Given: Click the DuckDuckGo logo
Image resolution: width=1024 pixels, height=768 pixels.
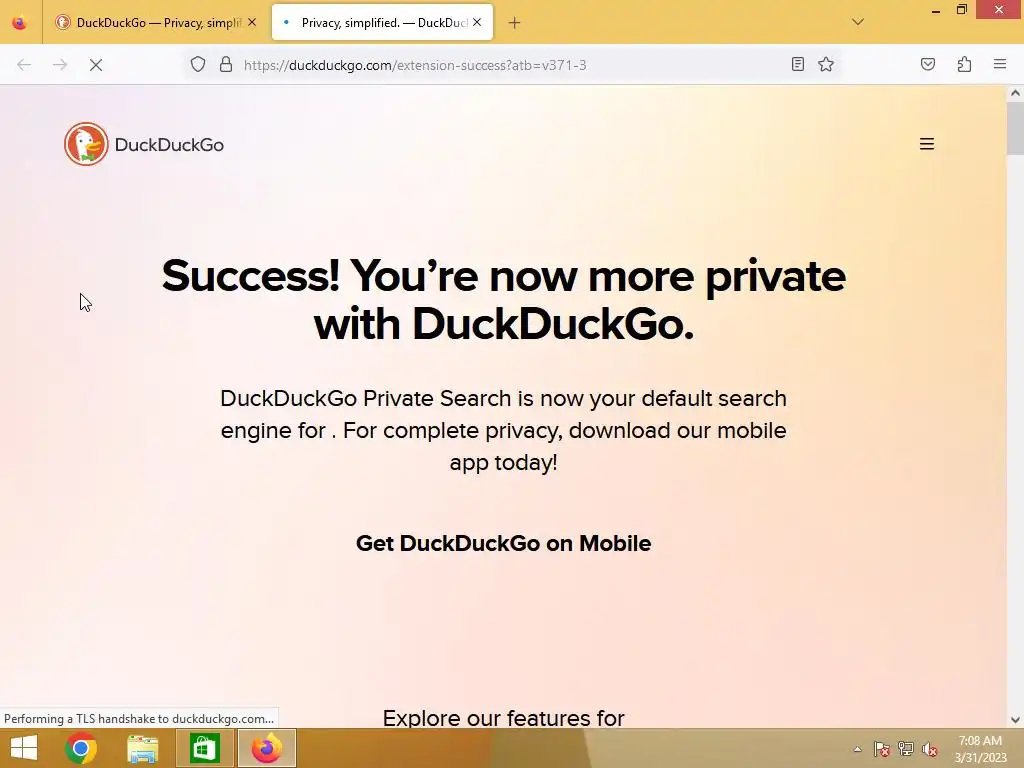Looking at the screenshot, I should pyautogui.click(x=144, y=144).
